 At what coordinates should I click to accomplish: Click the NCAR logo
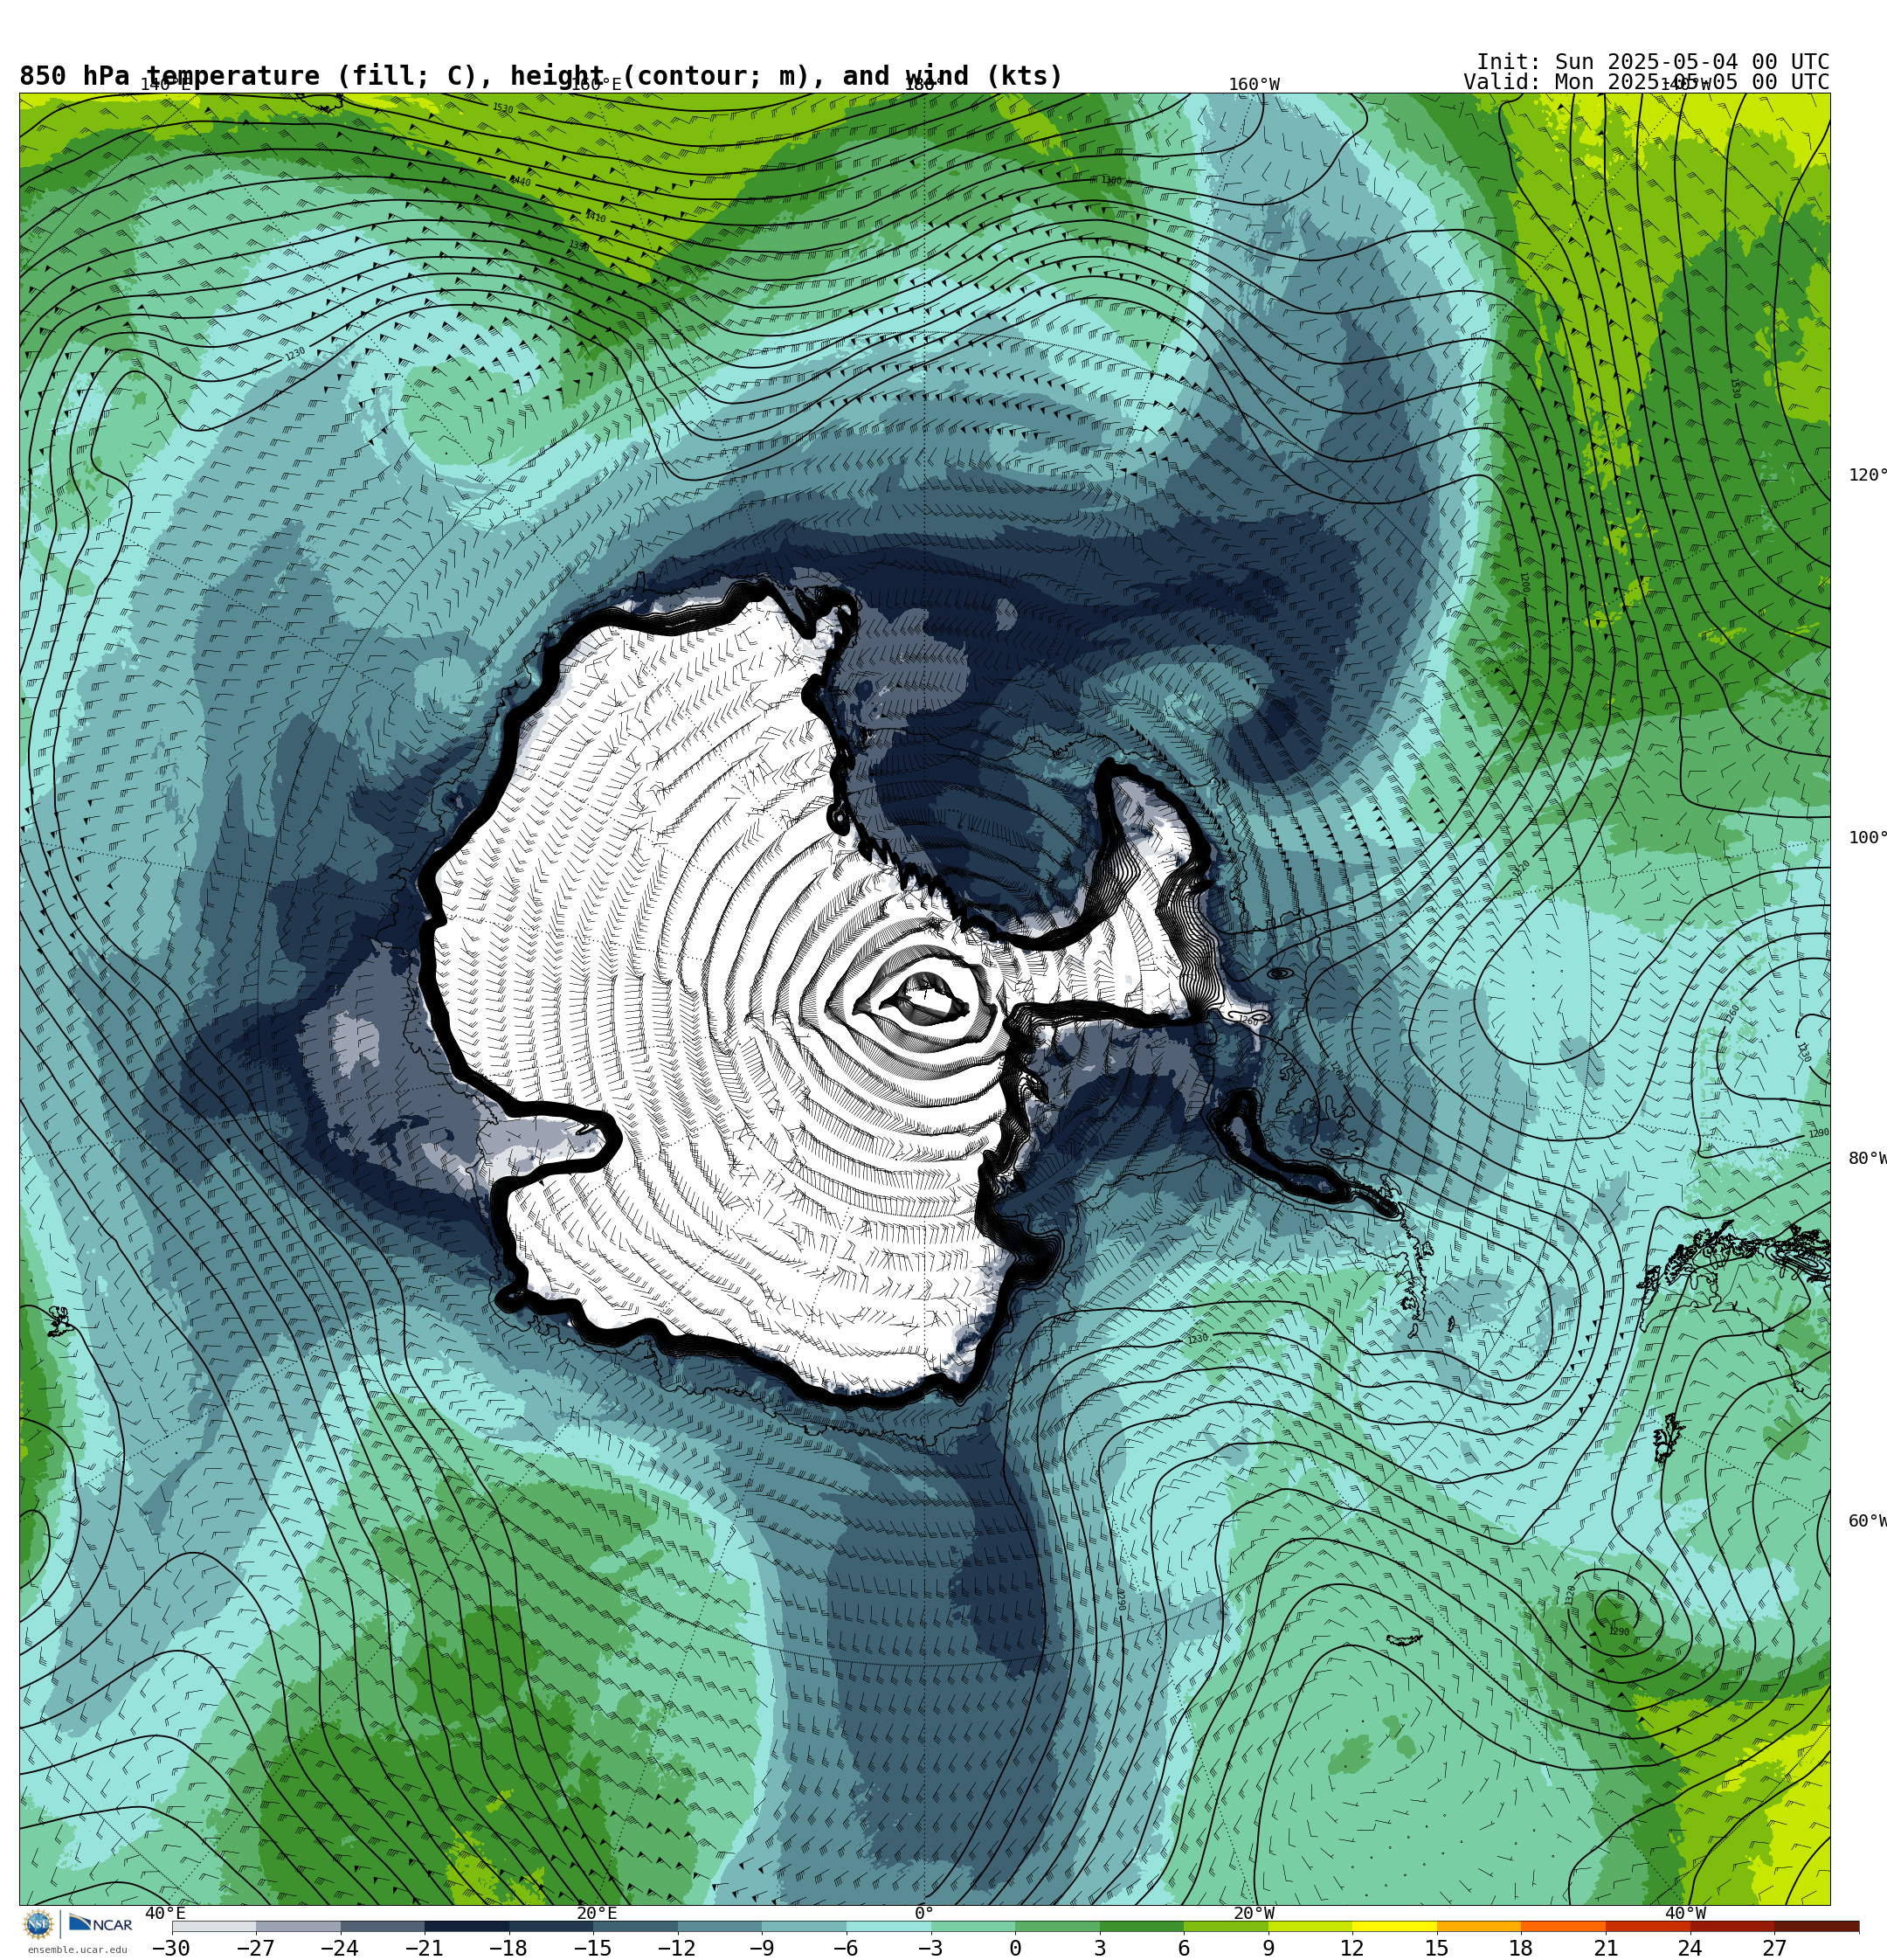(100, 1924)
